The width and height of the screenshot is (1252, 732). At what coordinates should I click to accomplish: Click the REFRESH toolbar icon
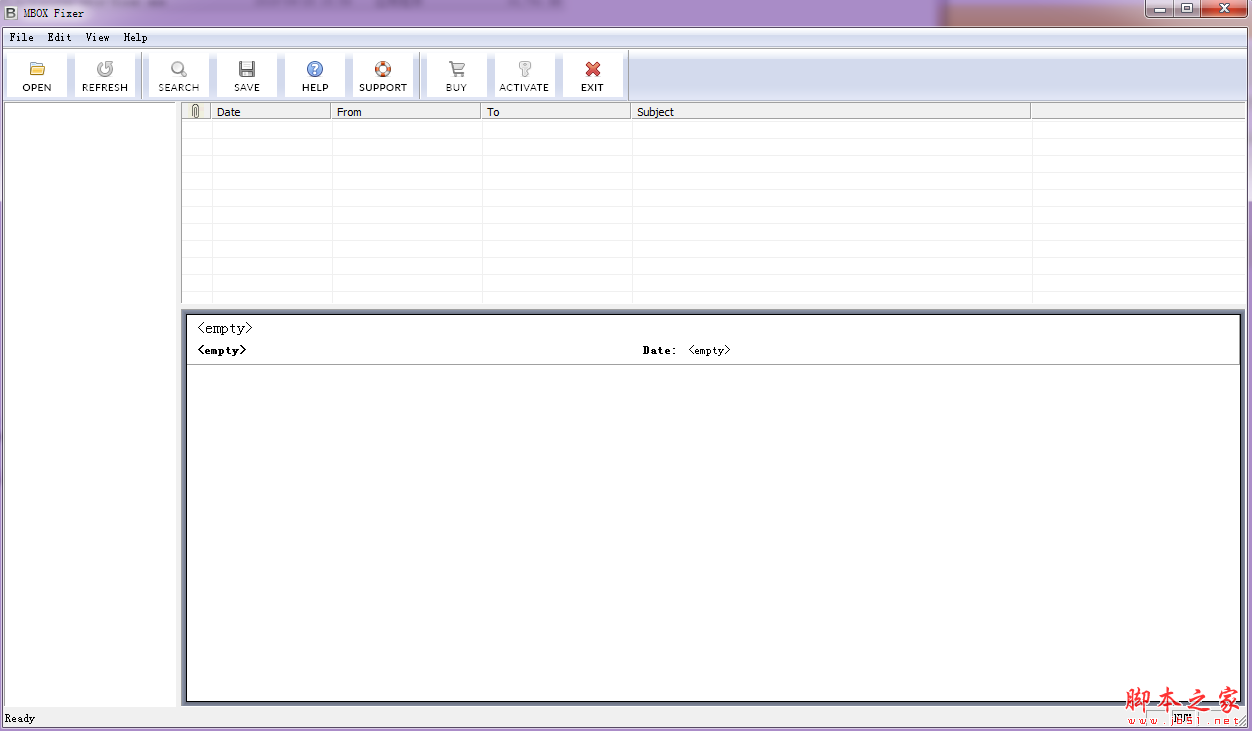(x=105, y=76)
